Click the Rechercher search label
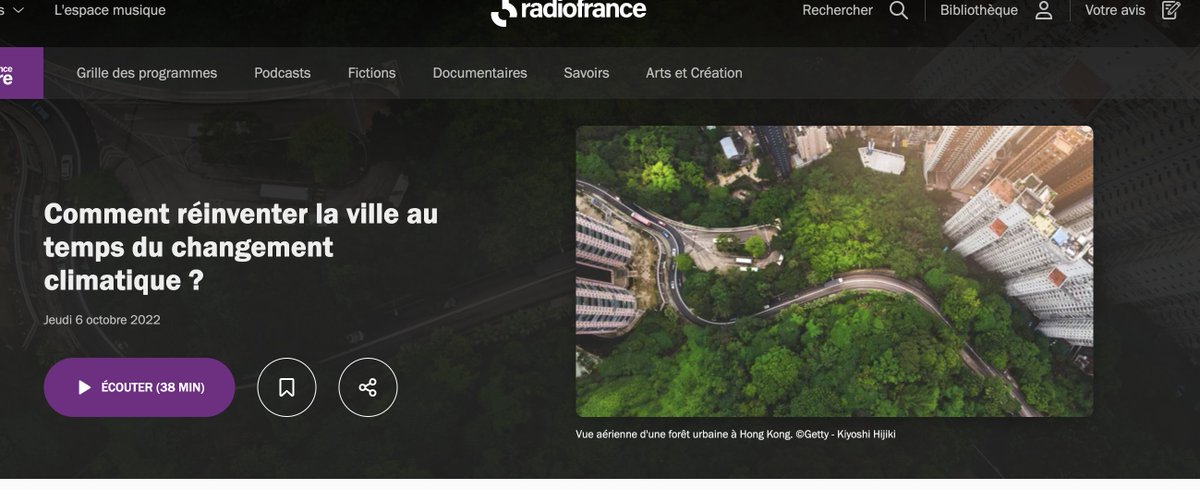 (x=837, y=10)
